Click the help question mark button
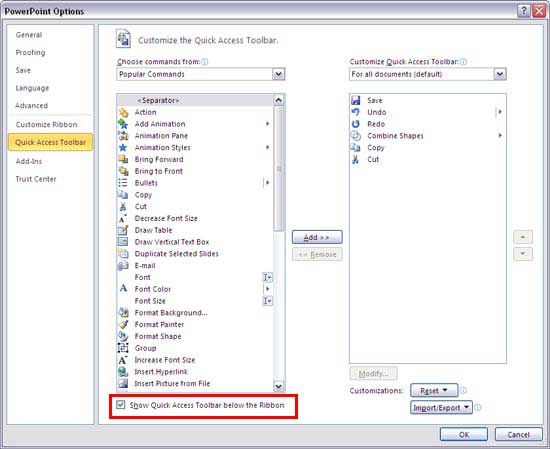Image resolution: width=550 pixels, height=449 pixels. [523, 11]
